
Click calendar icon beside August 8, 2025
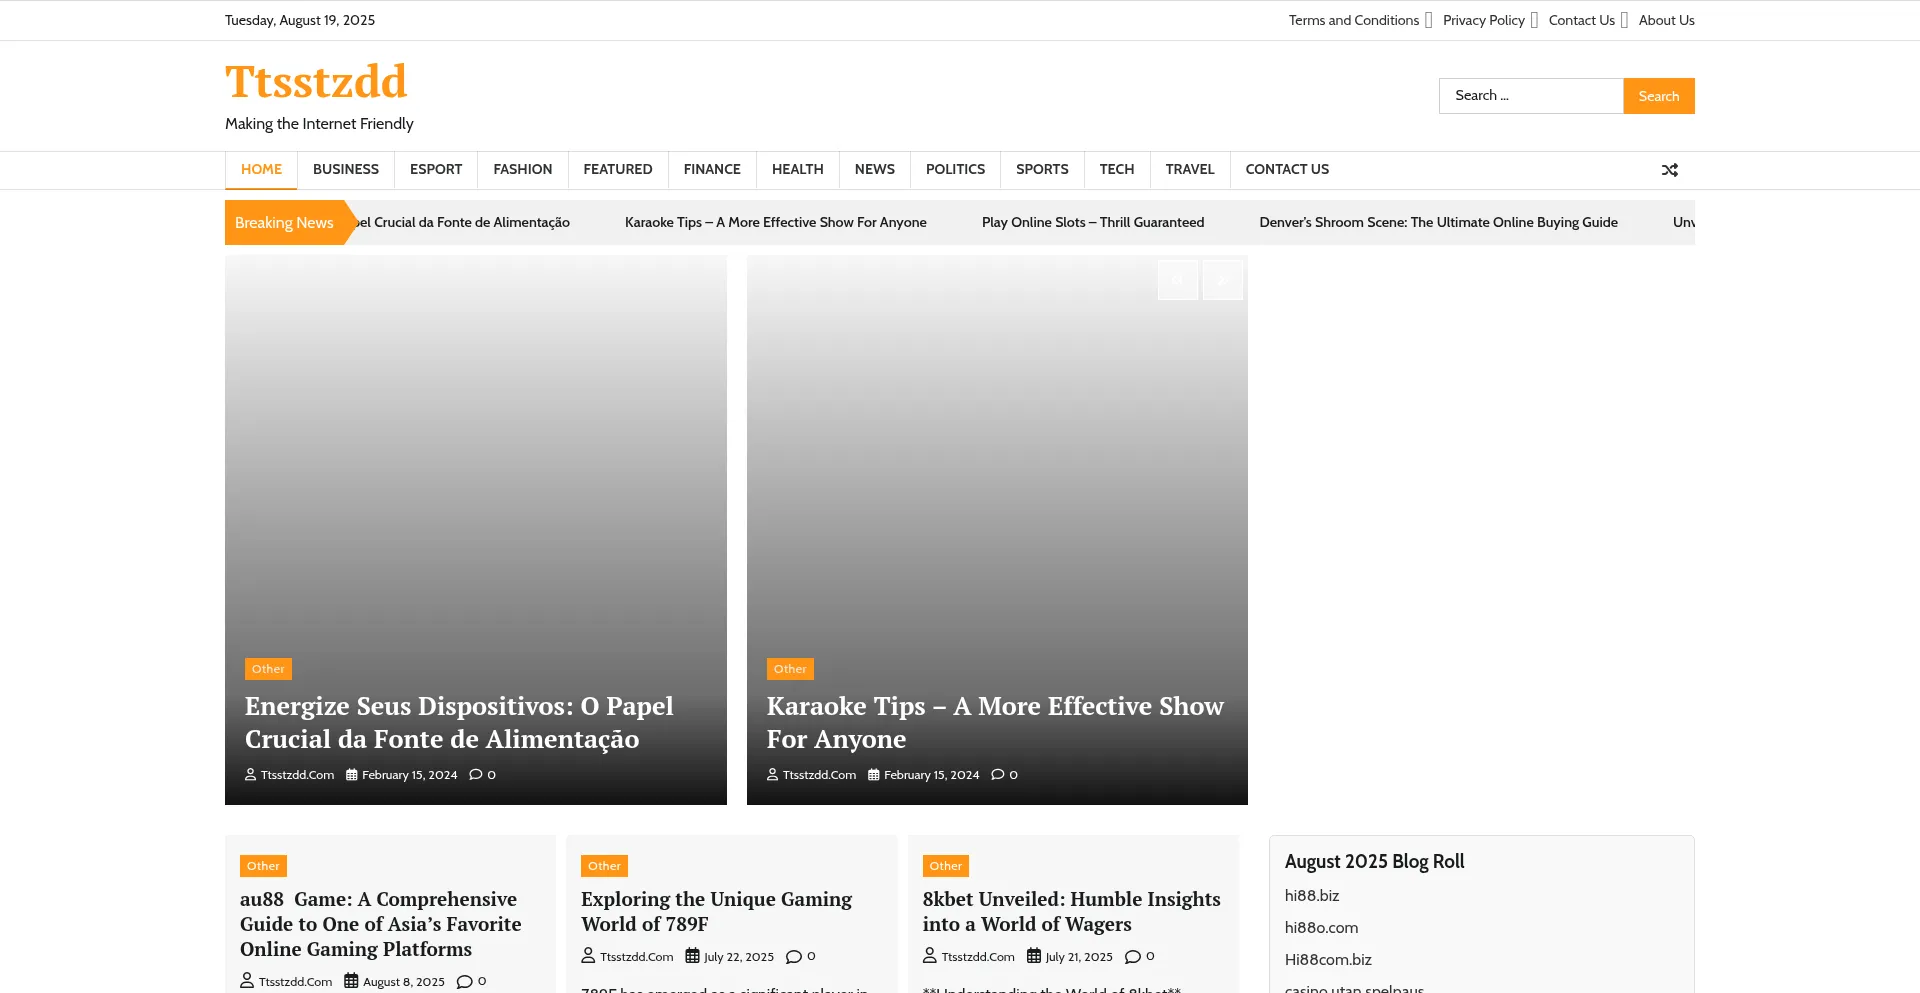click(351, 981)
